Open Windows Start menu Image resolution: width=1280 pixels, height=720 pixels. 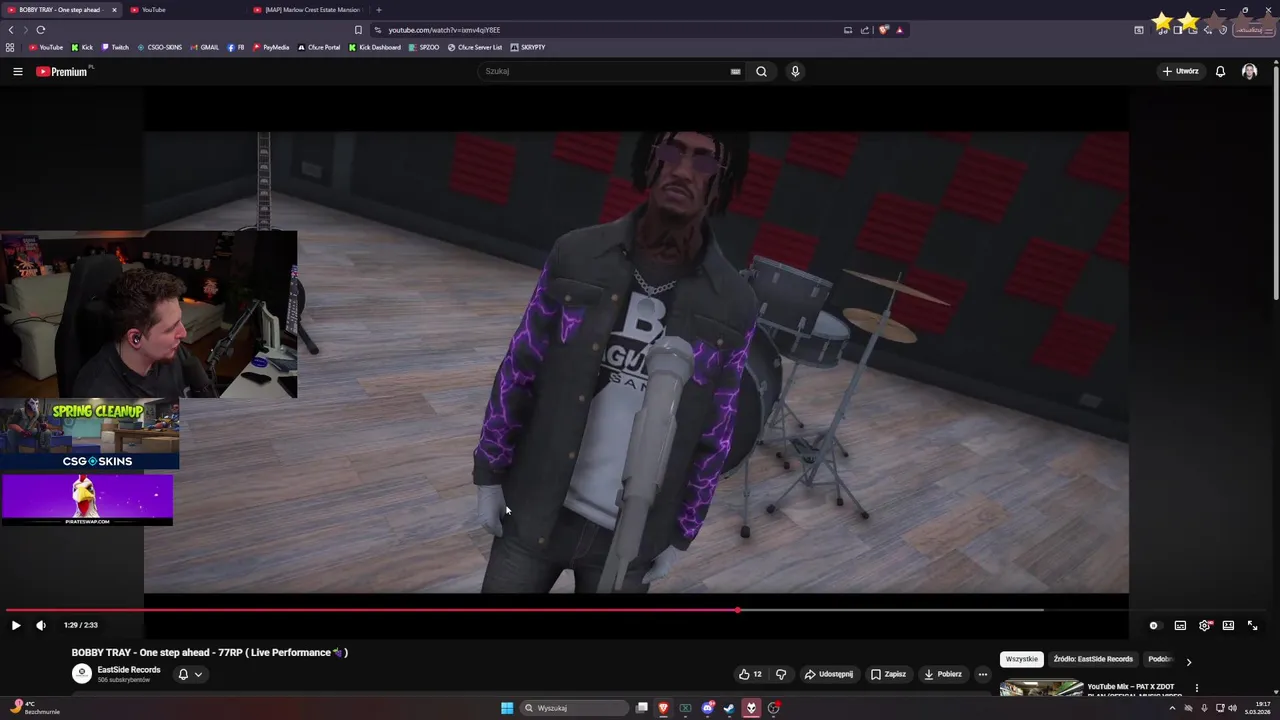click(507, 708)
